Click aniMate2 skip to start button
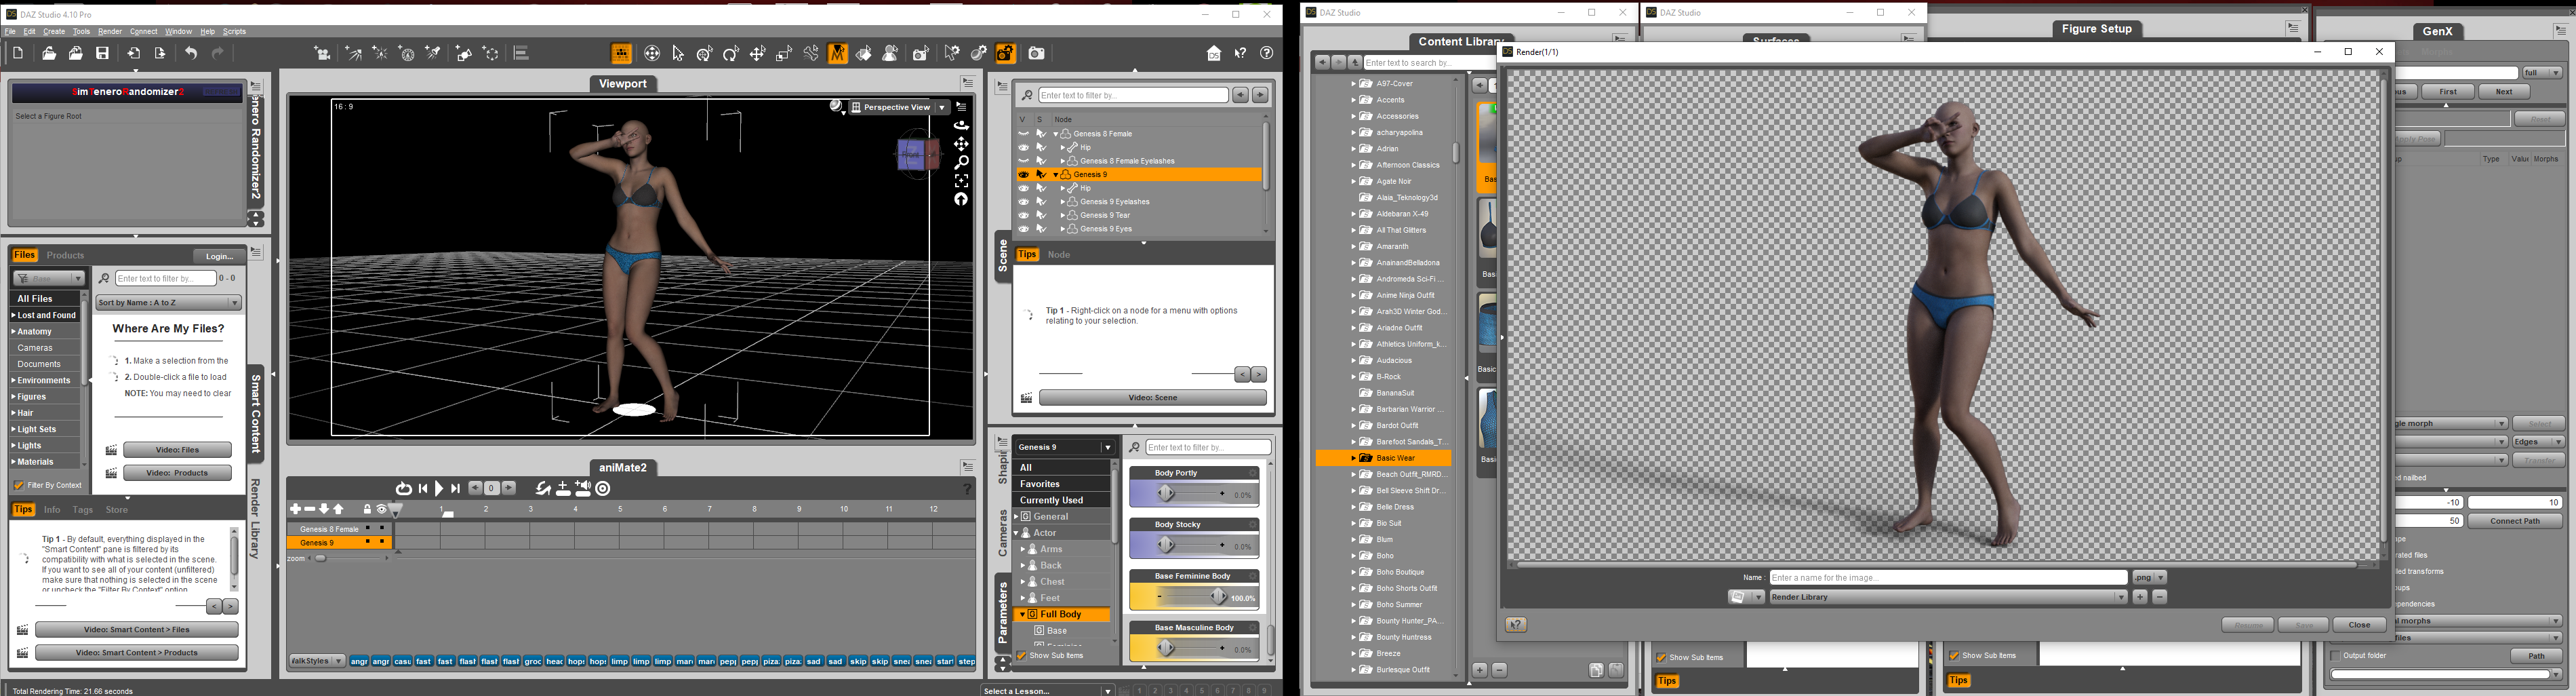 pyautogui.click(x=423, y=489)
